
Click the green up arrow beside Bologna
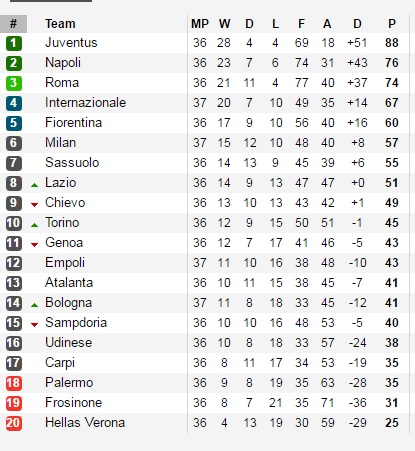click(x=34, y=305)
